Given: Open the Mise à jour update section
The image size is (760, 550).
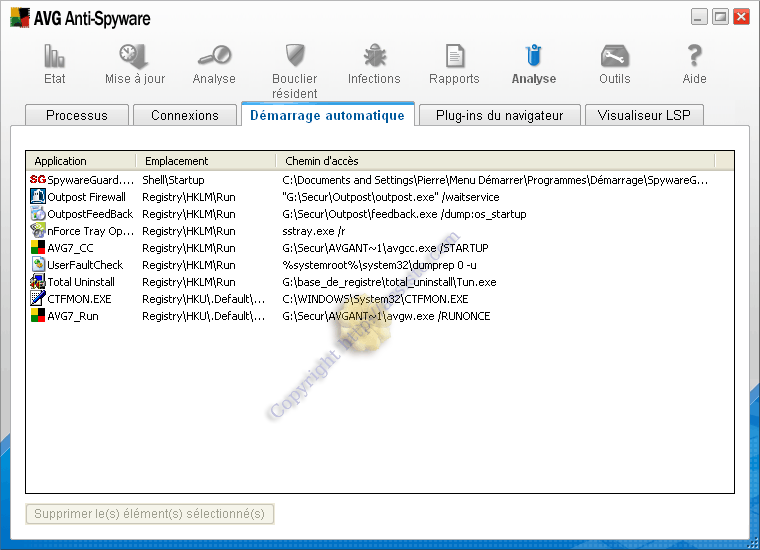Looking at the screenshot, I should point(135,64).
